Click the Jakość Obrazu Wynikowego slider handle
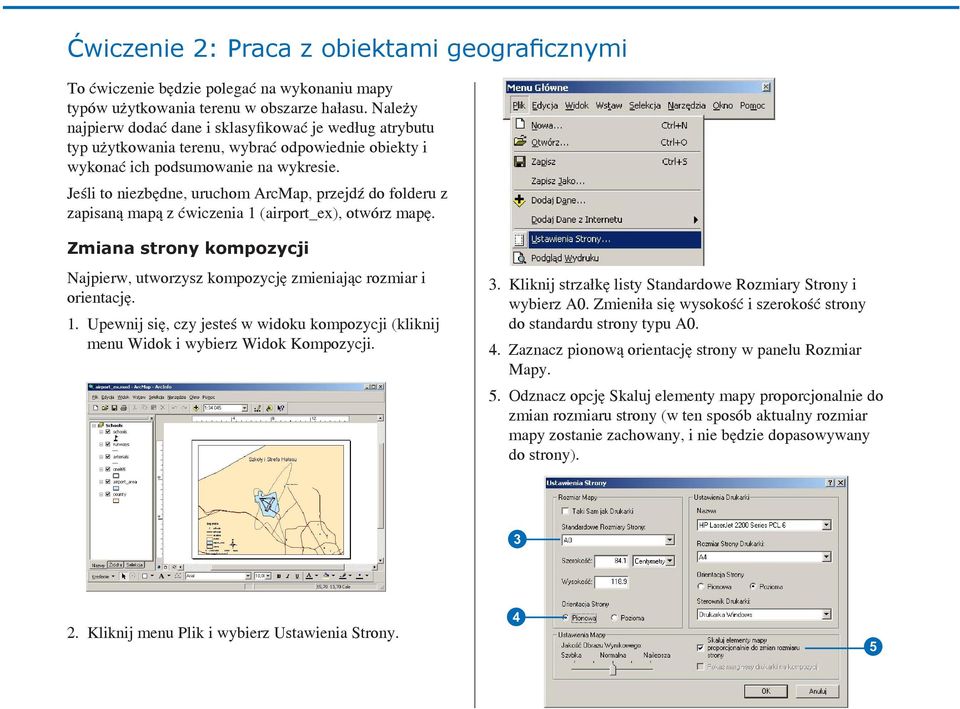Image resolution: width=960 pixels, height=709 pixels. [613, 669]
